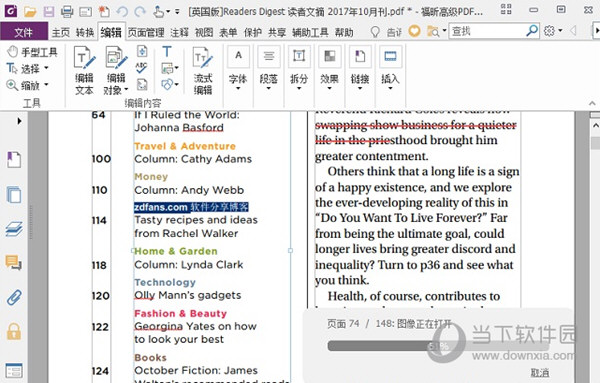Click the 'Fashion & Beauty' heading text

coord(180,313)
